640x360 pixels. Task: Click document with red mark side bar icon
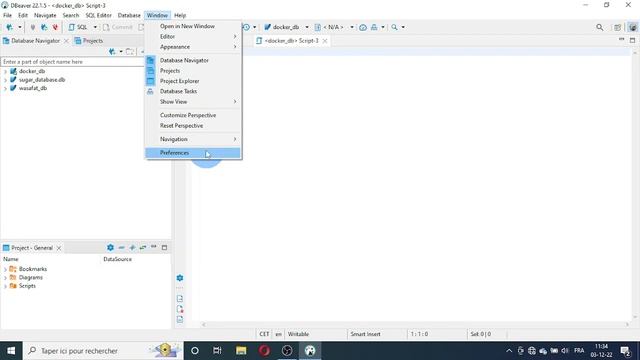[180, 309]
